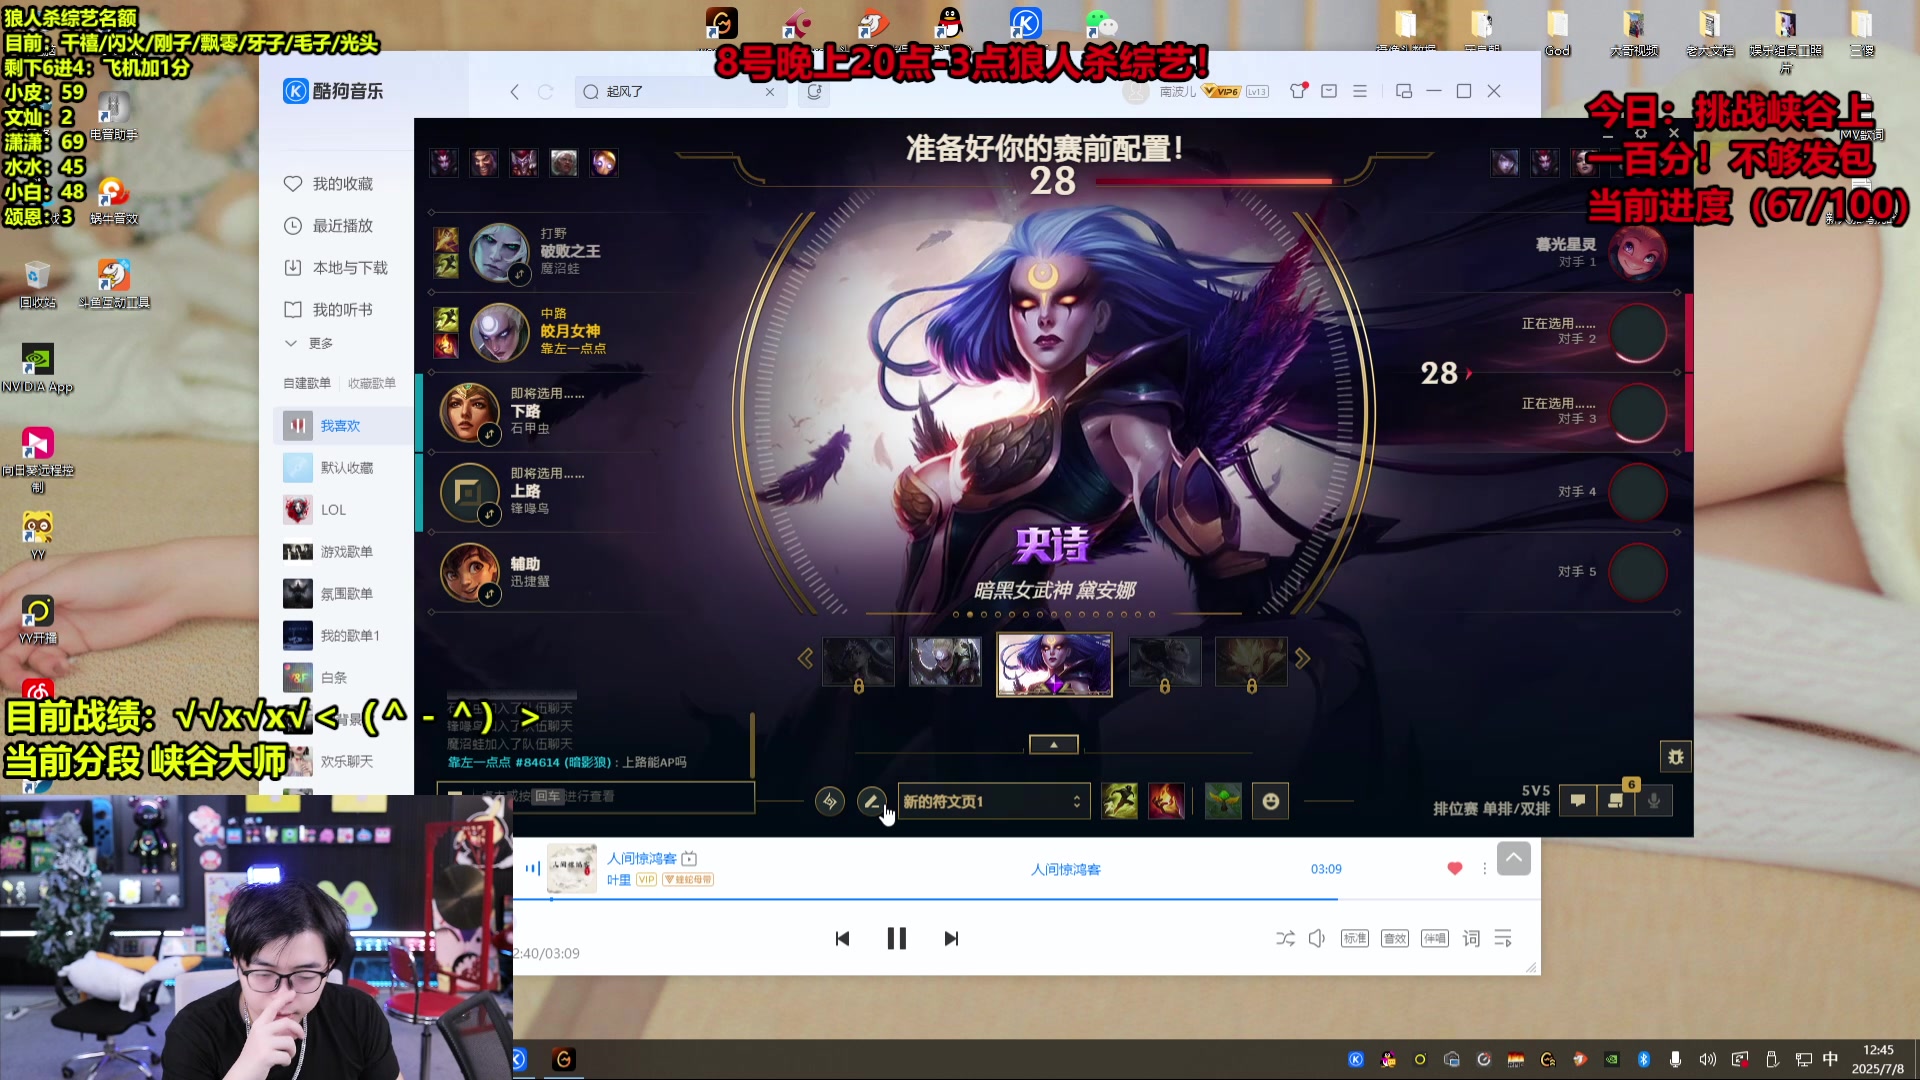The image size is (1920, 1080).
Task: Switch to 收藏歌单 tab
Action: coord(371,383)
